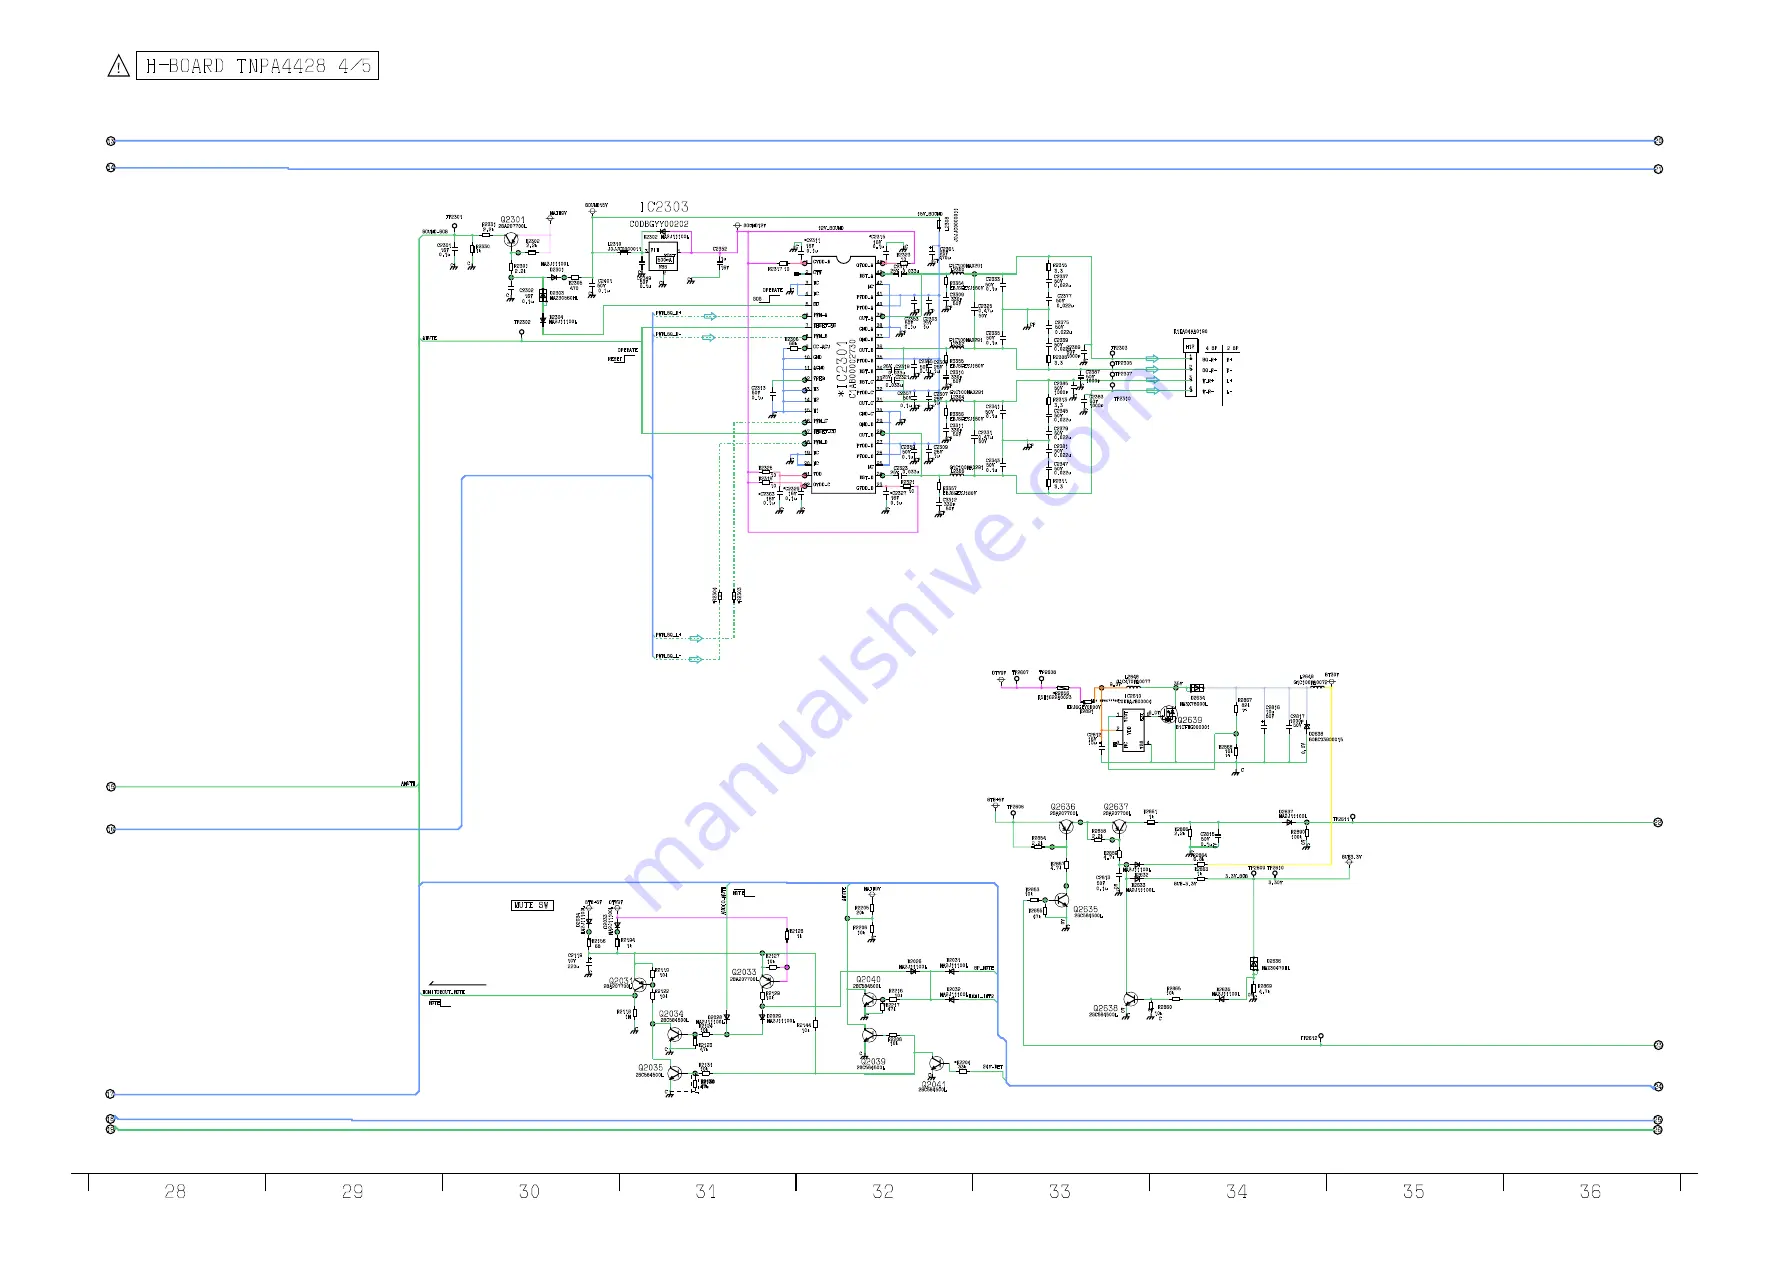Image resolution: width=1787 pixels, height=1263 pixels.
Task: Click the Q2041 transistor label
Action: coord(933,1084)
